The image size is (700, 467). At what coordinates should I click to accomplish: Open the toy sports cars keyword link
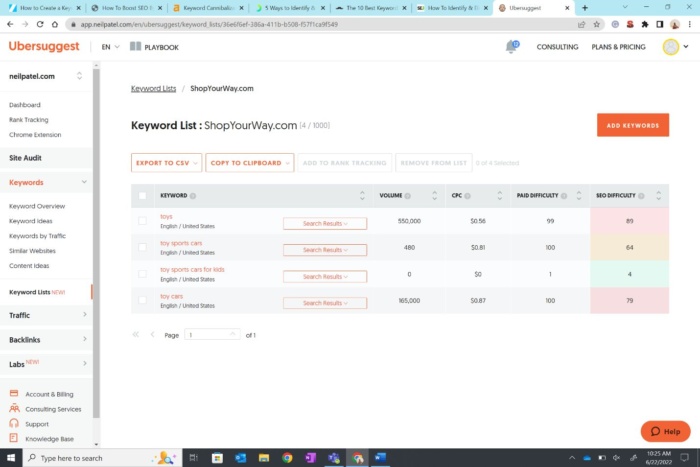pyautogui.click(x=181, y=243)
